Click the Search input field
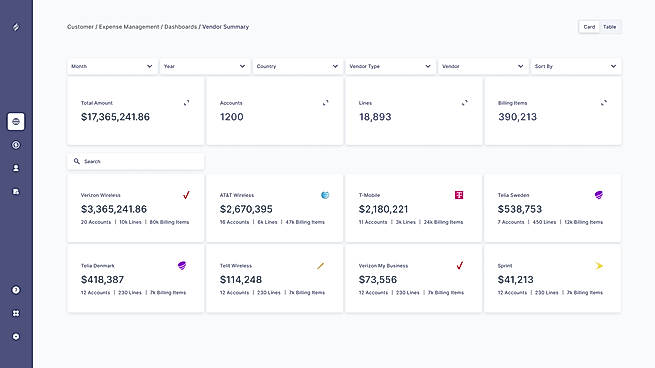The image size is (655, 368). (x=136, y=161)
